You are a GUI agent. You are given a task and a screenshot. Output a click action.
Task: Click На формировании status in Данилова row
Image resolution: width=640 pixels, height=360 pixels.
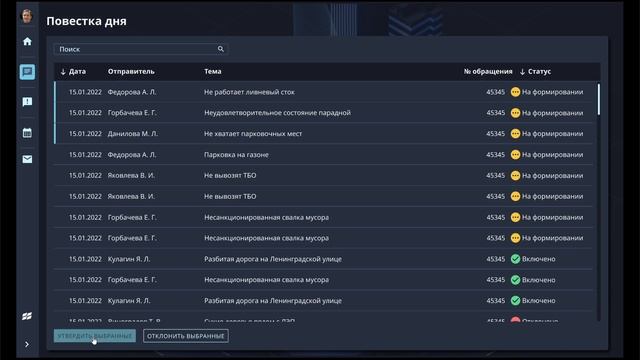click(x=552, y=133)
